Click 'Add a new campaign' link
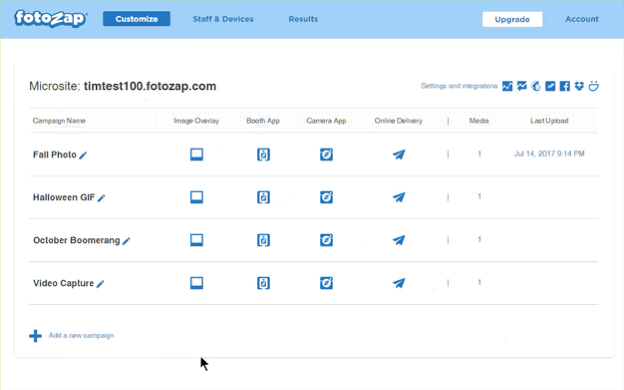This screenshot has width=624, height=390. [81, 335]
